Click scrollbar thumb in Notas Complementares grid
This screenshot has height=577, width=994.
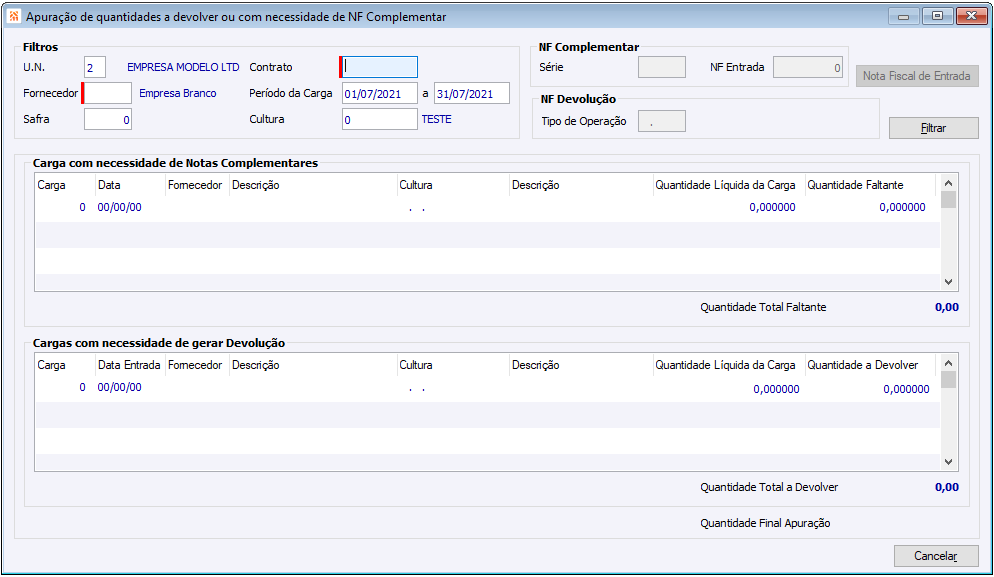point(948,200)
